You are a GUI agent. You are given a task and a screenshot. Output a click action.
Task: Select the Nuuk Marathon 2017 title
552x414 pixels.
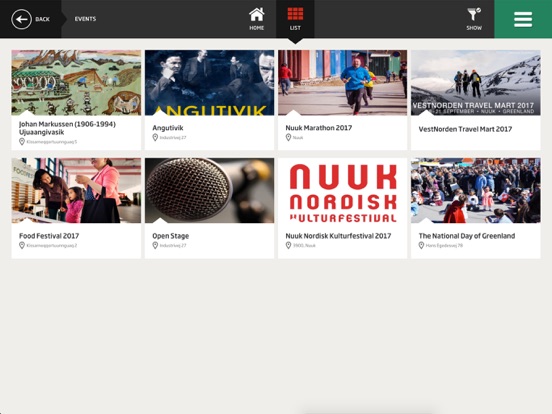click(x=319, y=128)
